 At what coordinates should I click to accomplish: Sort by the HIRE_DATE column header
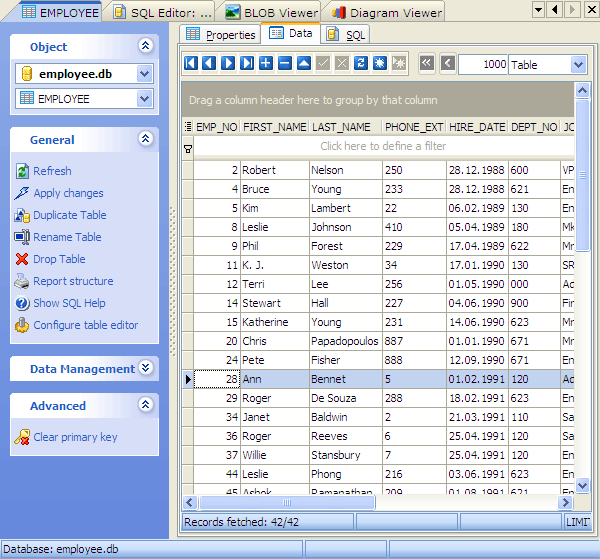pos(477,127)
